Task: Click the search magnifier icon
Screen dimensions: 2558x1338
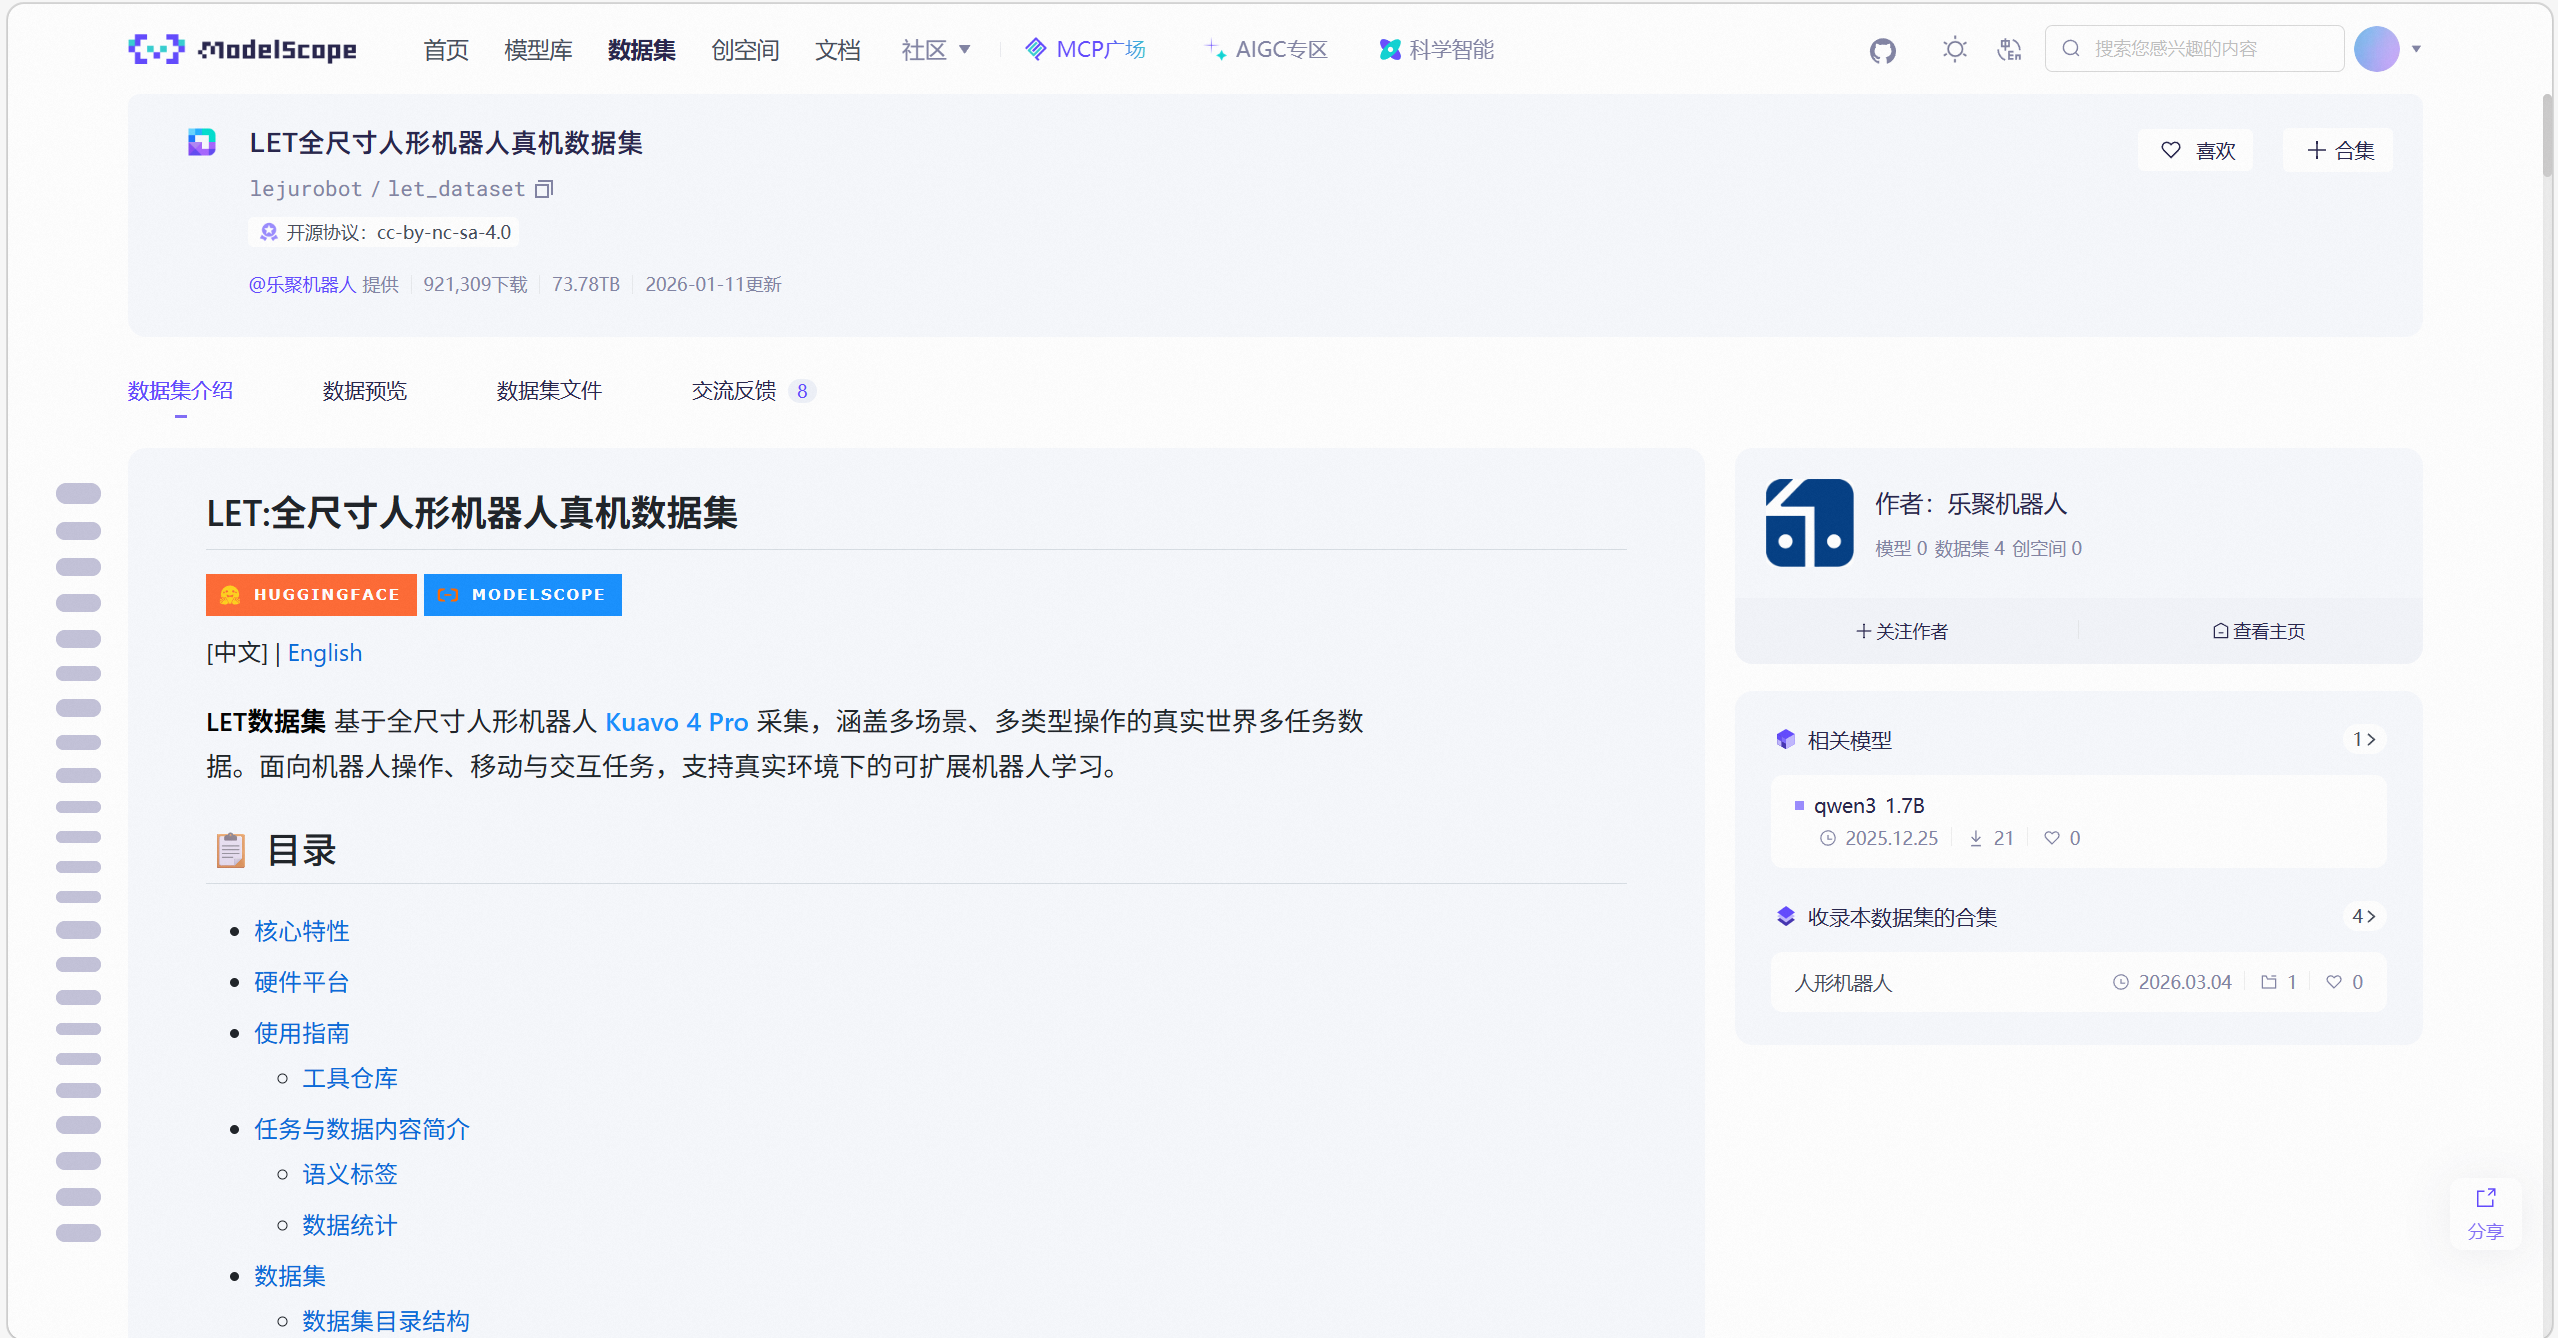Action: click(x=2072, y=48)
